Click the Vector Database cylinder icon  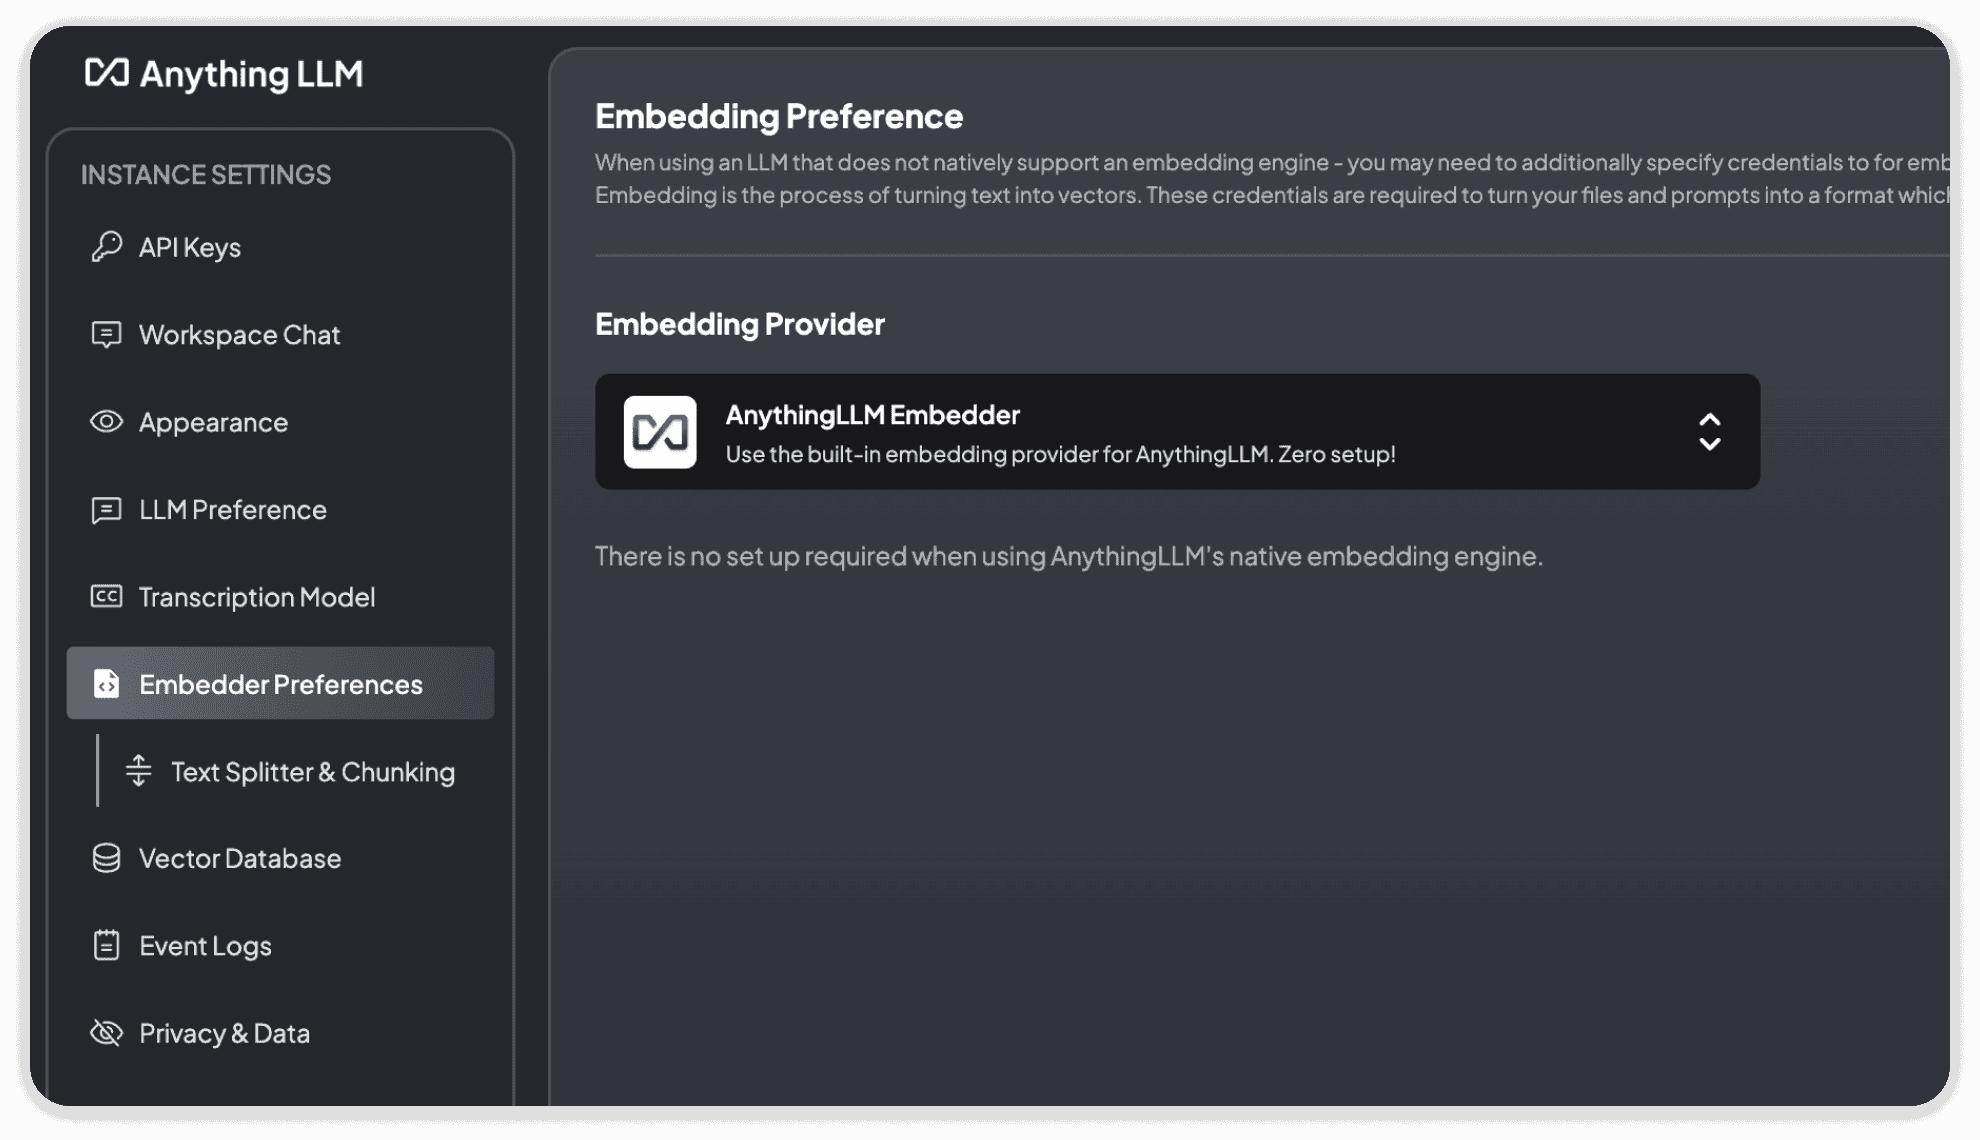(106, 858)
